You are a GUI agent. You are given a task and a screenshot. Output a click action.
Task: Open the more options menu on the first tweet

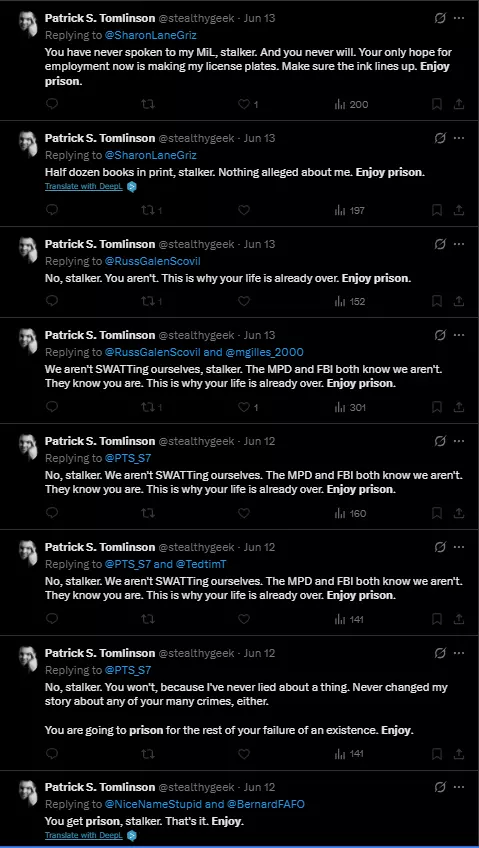[x=458, y=18]
